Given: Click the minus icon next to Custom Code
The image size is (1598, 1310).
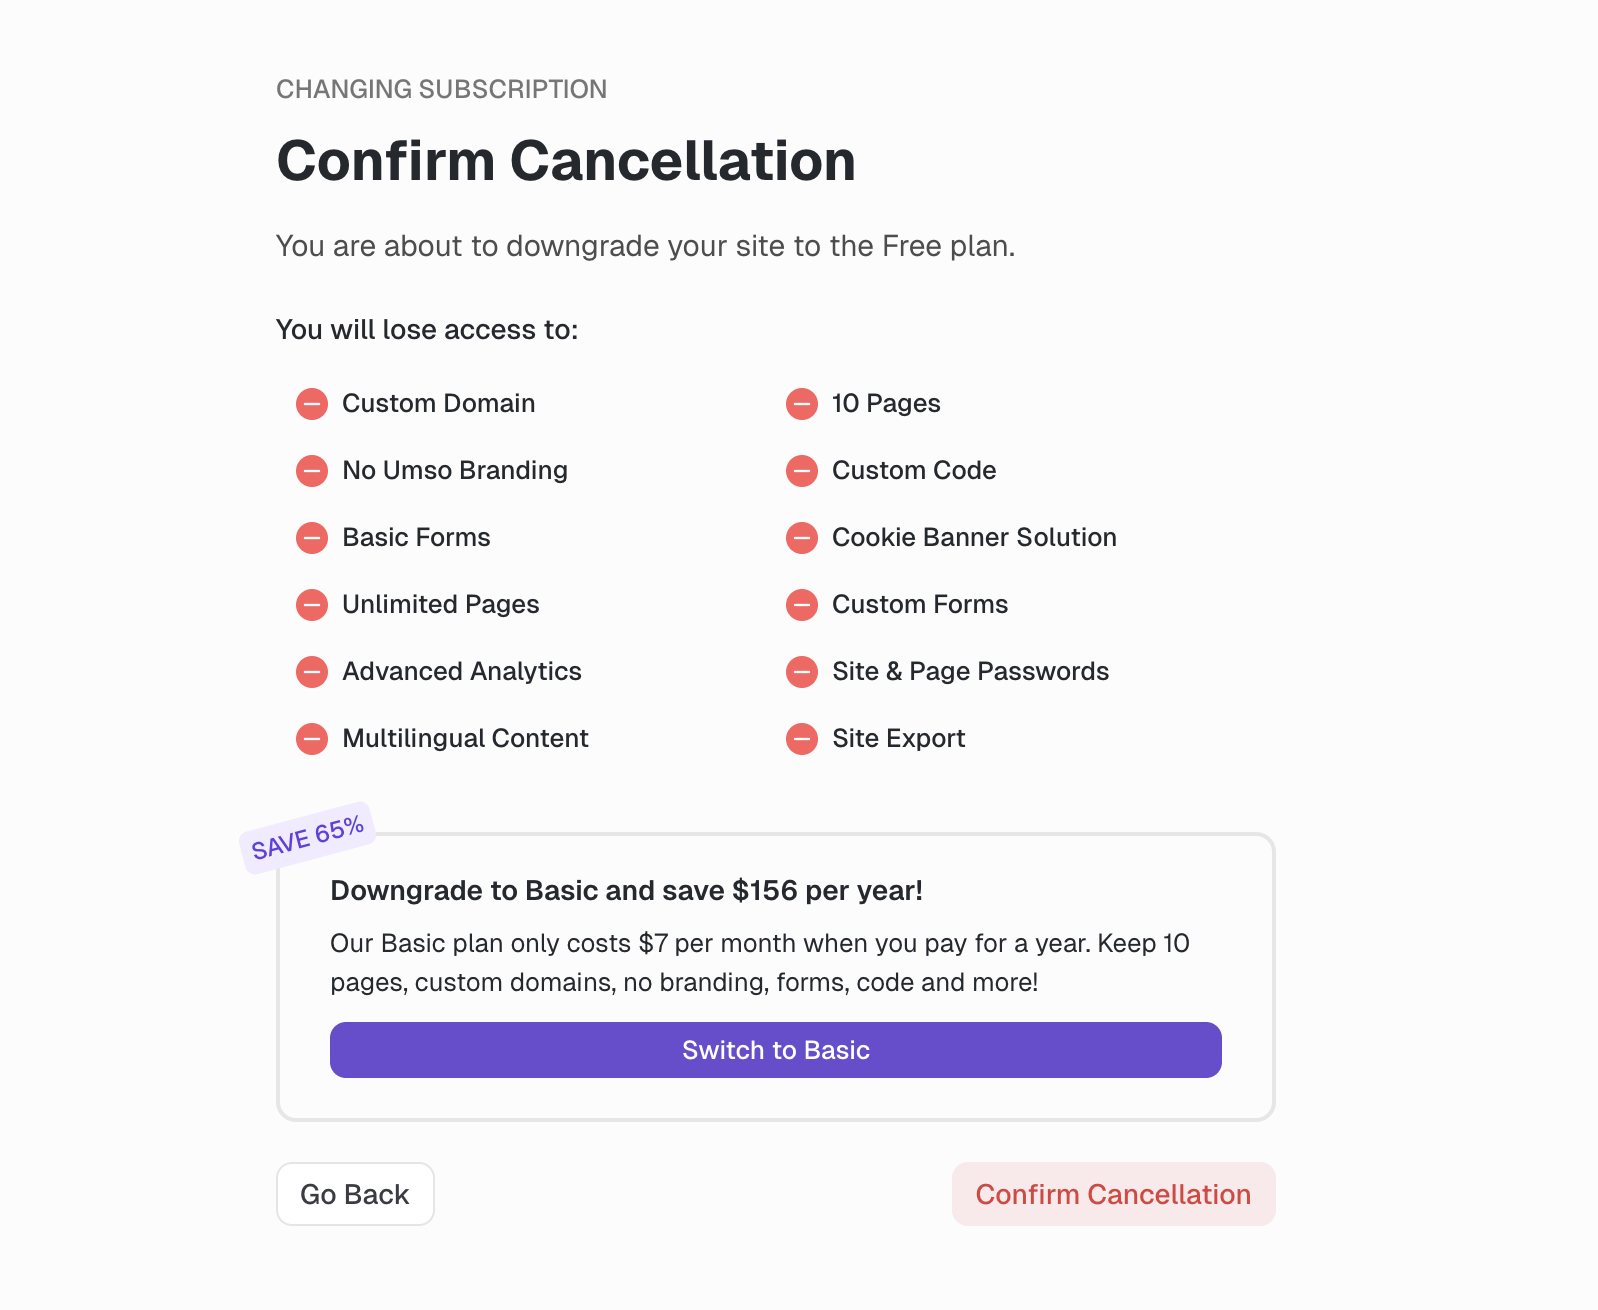Looking at the screenshot, I should click(802, 471).
